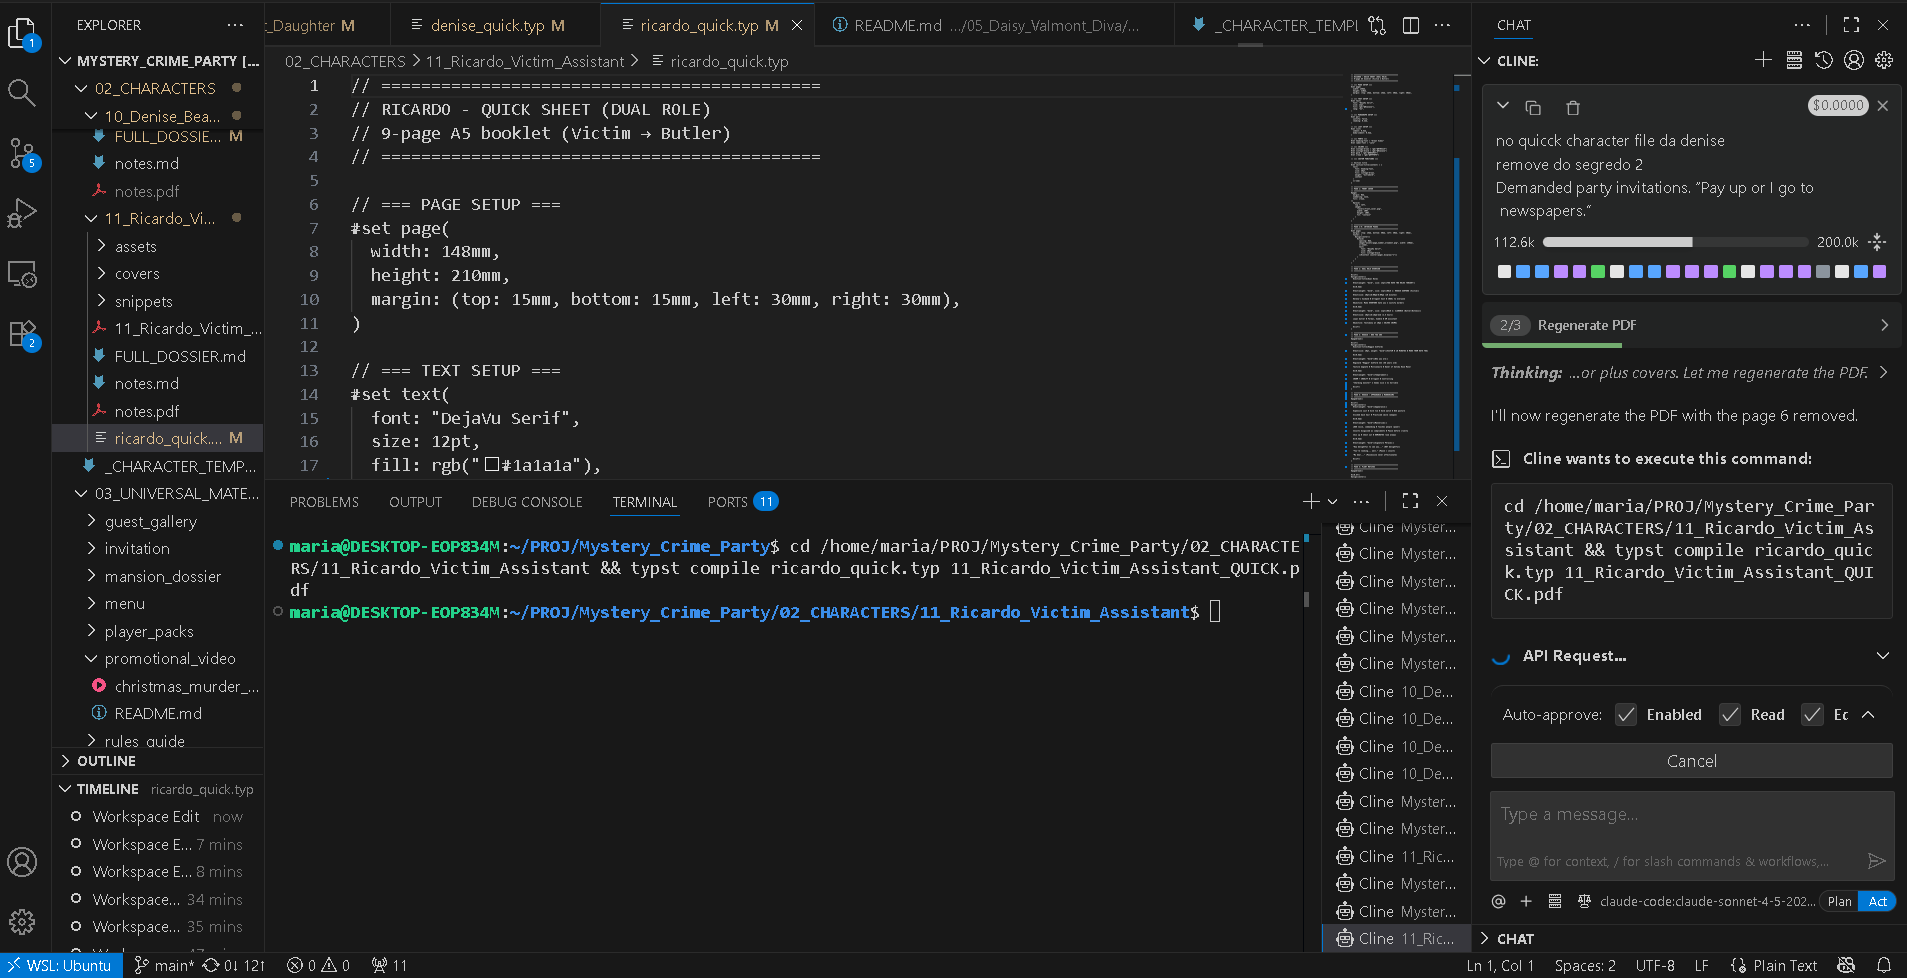
Task: Open the Search view in activity bar
Action: point(22,93)
